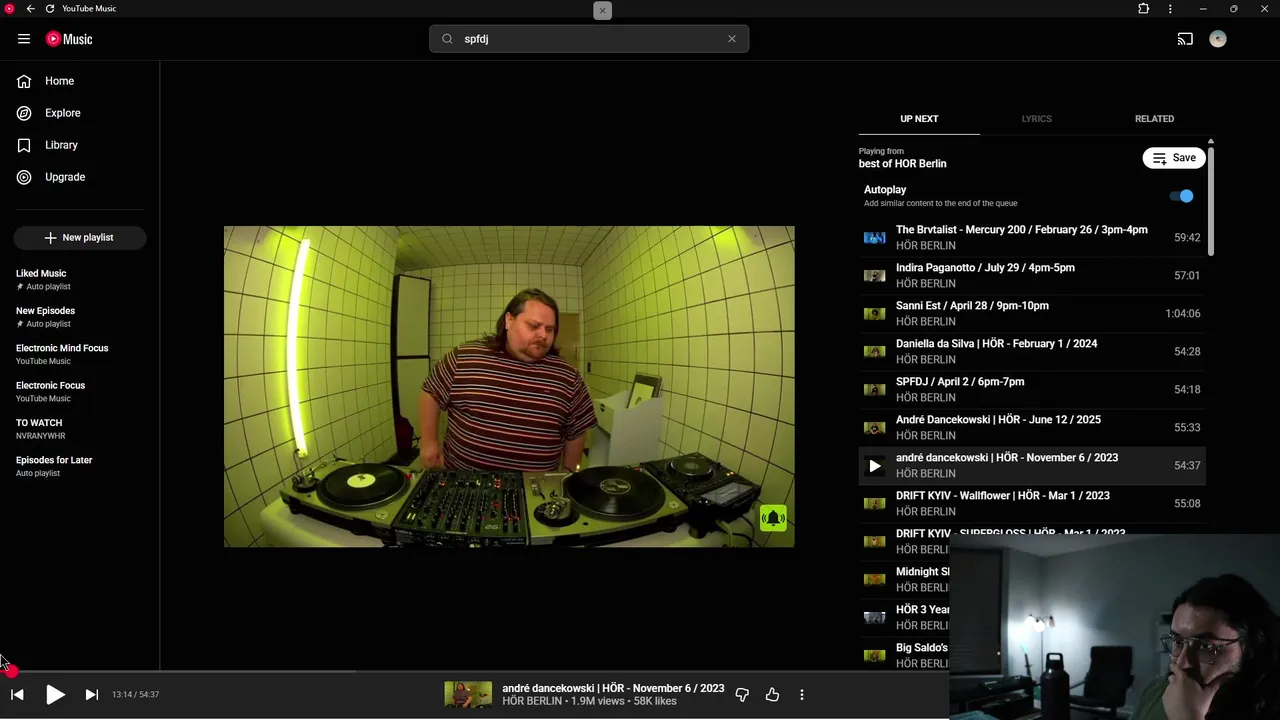Play The Brvtalist Mercury 200 set
The image size is (1280, 720).
pos(1032,237)
